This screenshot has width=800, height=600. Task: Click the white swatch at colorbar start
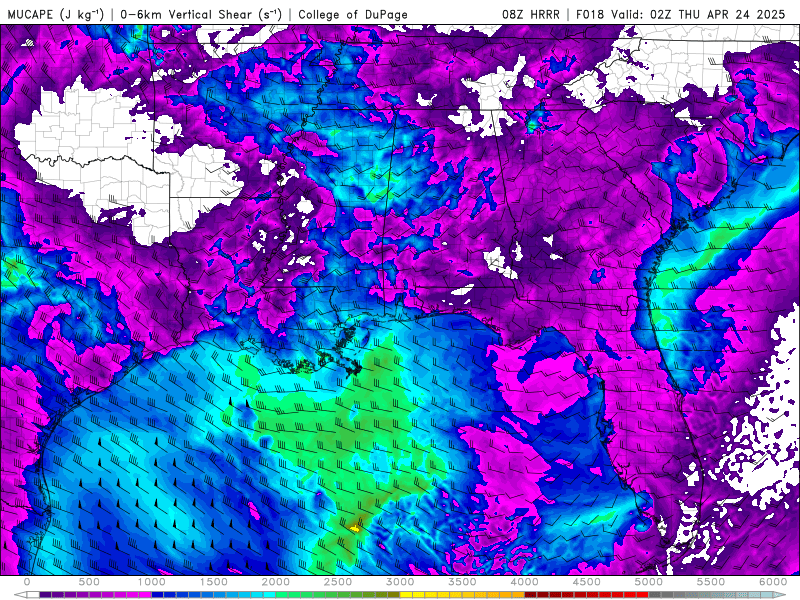33,595
